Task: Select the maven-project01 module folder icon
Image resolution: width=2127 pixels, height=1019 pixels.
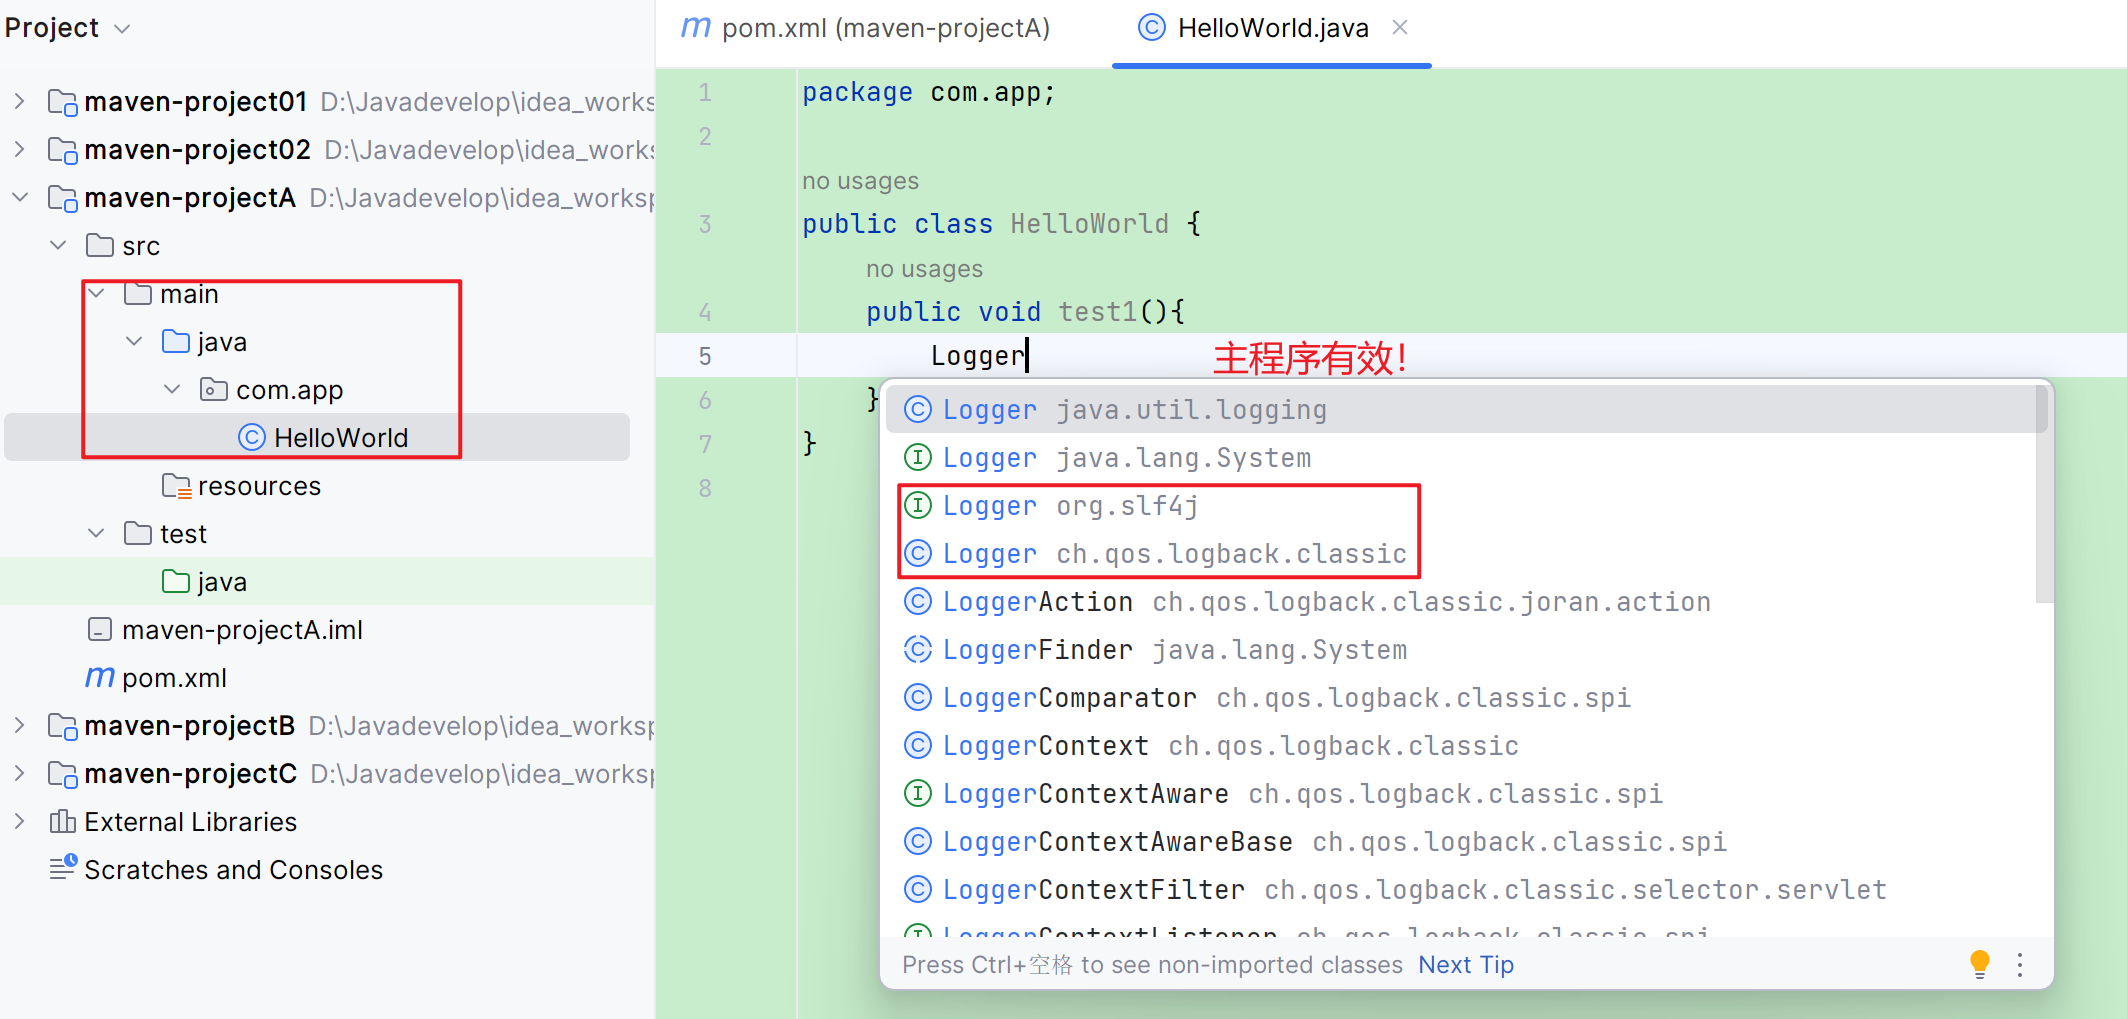Action: tap(63, 102)
